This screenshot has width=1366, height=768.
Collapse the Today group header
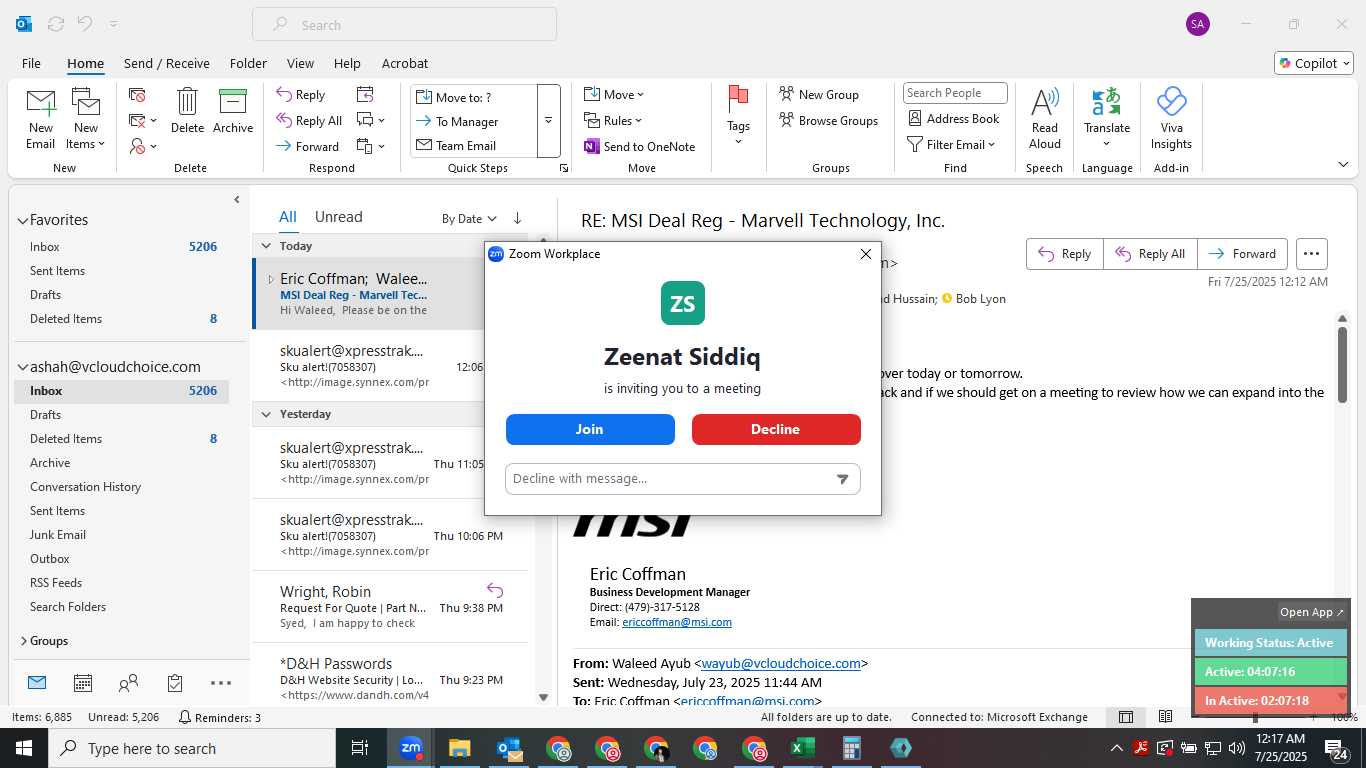(266, 245)
